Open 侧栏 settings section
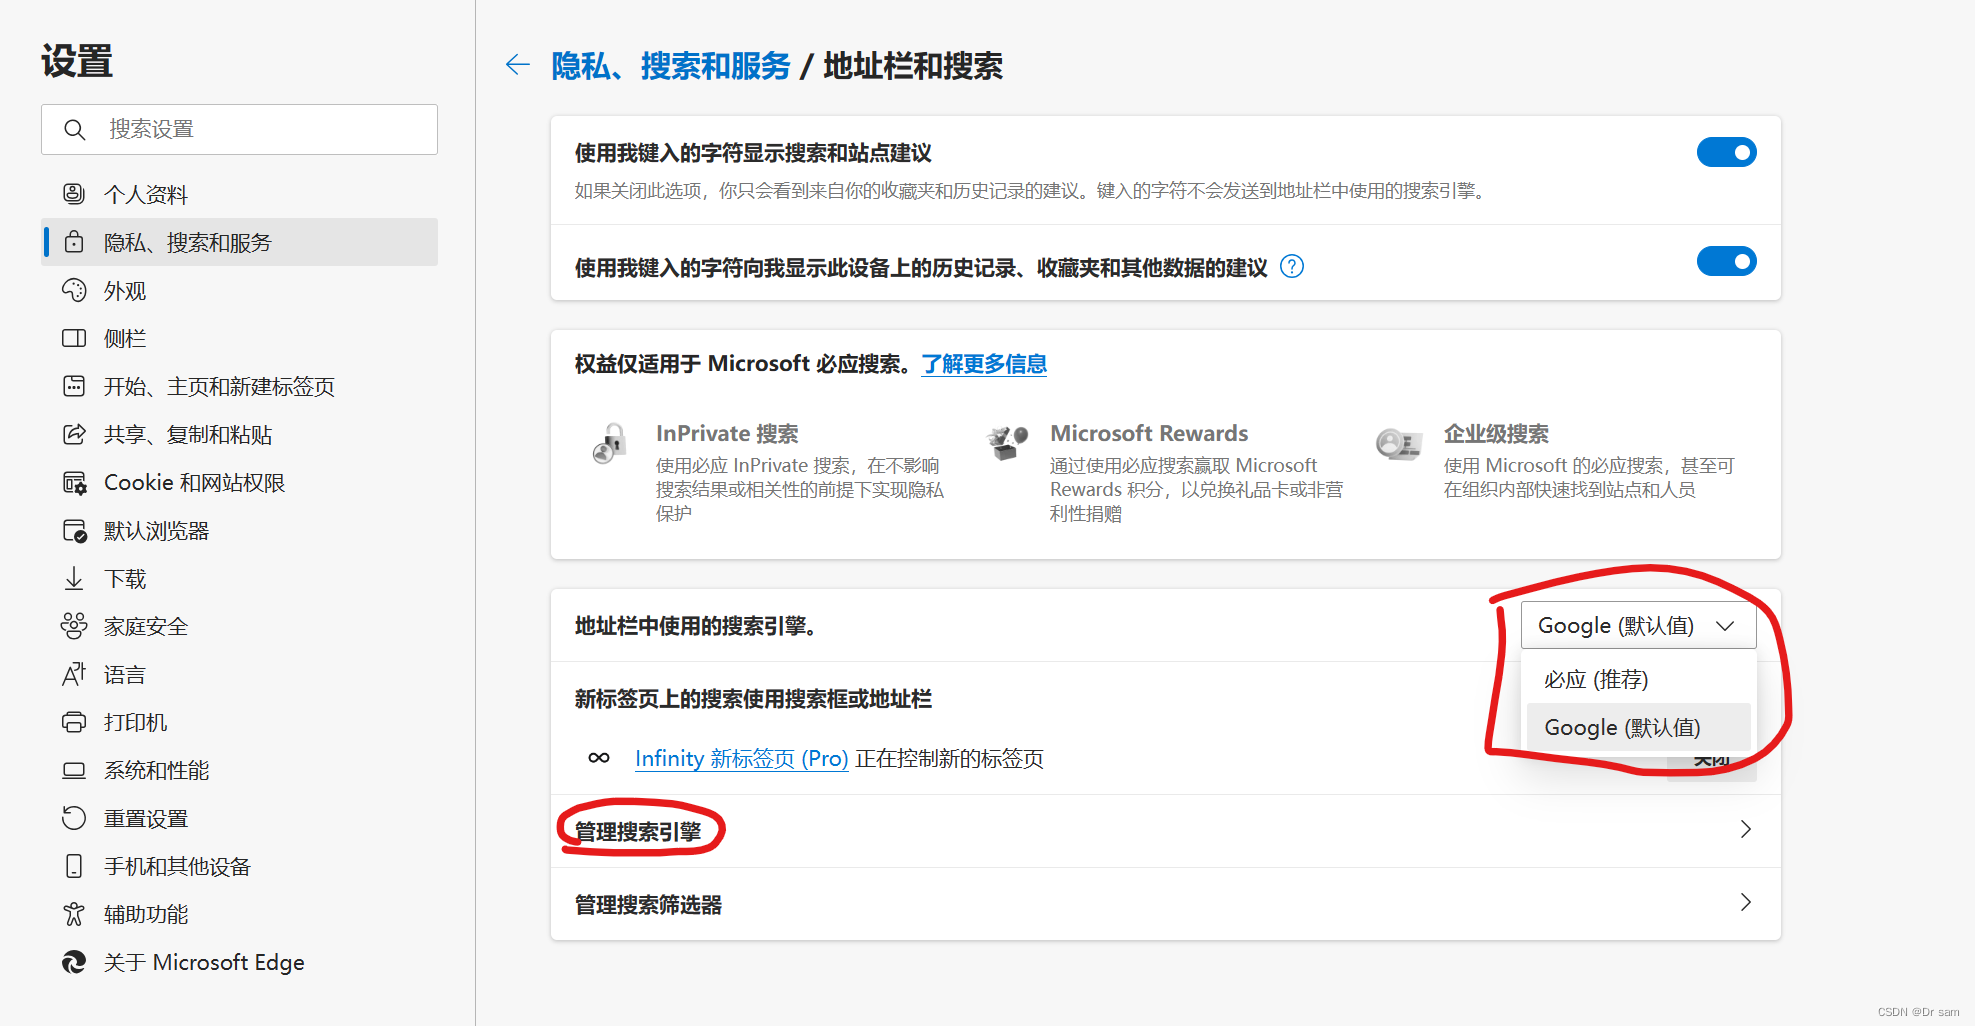Image resolution: width=1975 pixels, height=1026 pixels. click(240, 338)
